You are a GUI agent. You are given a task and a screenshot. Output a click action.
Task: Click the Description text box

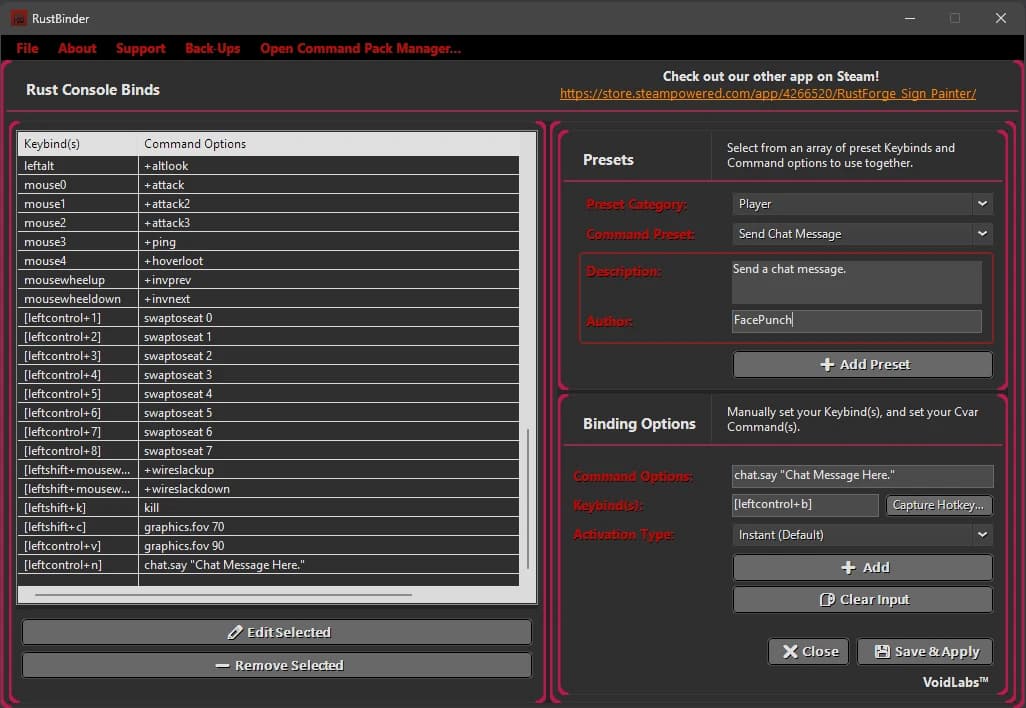click(857, 282)
